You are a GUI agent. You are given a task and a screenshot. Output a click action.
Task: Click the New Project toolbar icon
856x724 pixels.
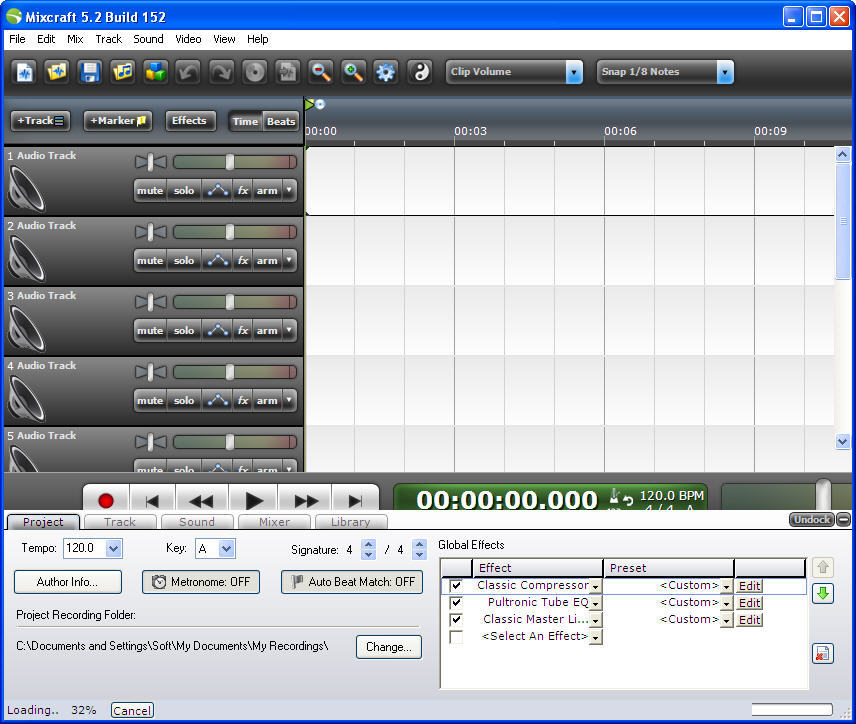click(x=25, y=72)
